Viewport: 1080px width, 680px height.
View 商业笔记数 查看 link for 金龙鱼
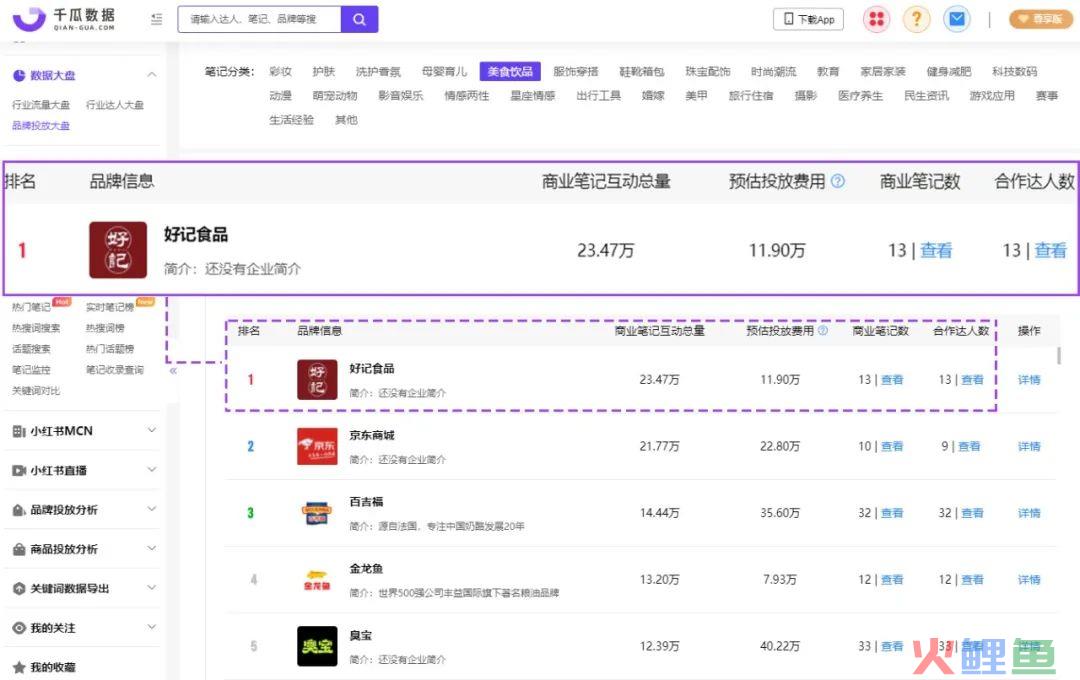point(892,579)
